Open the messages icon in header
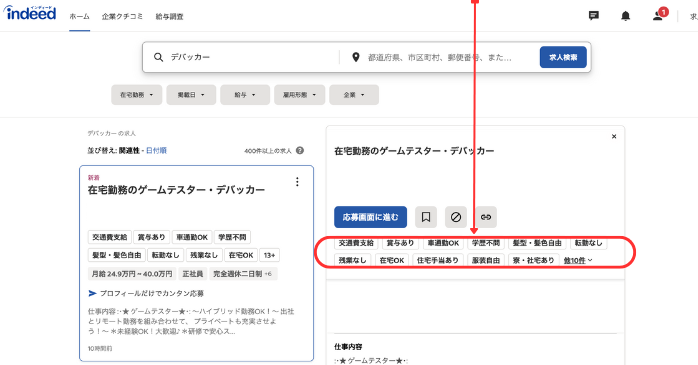698x365 pixels. (593, 16)
